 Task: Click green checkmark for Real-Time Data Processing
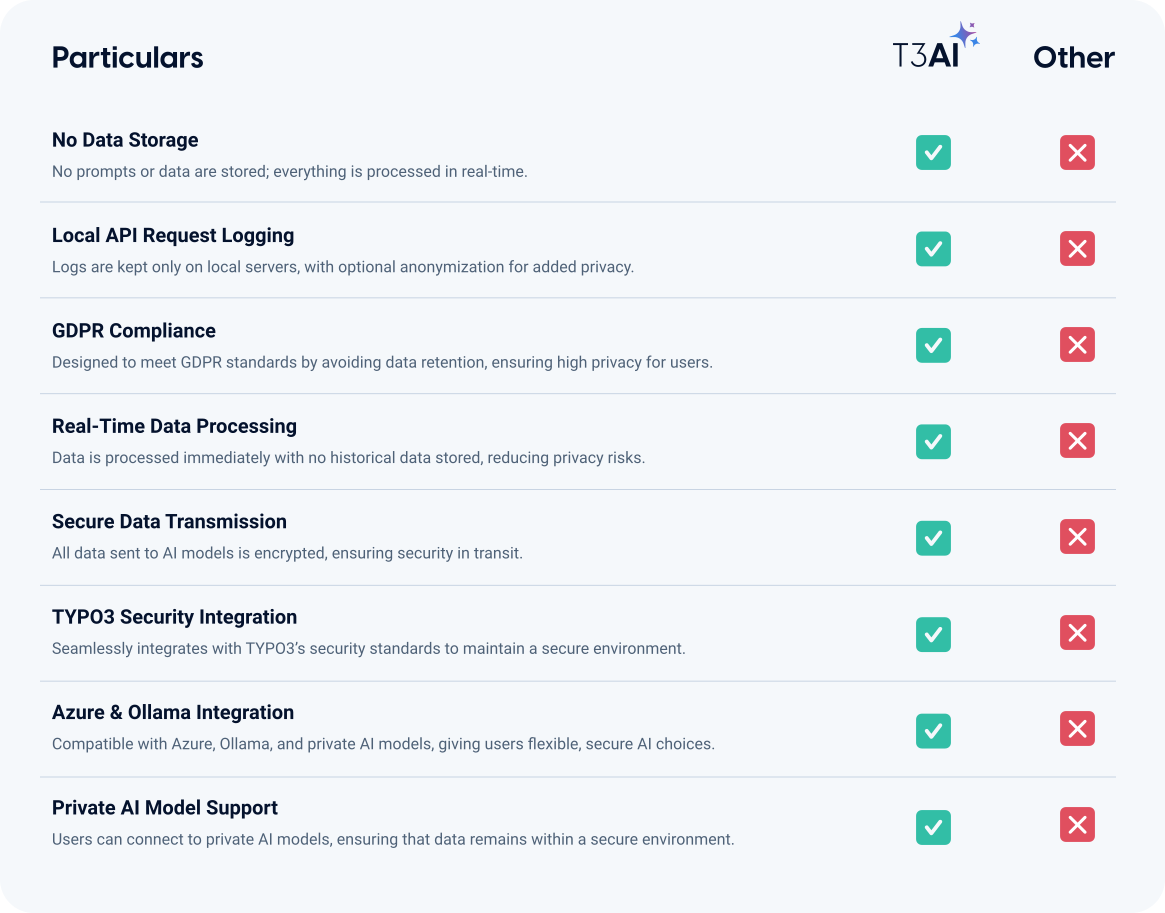[x=933, y=441]
